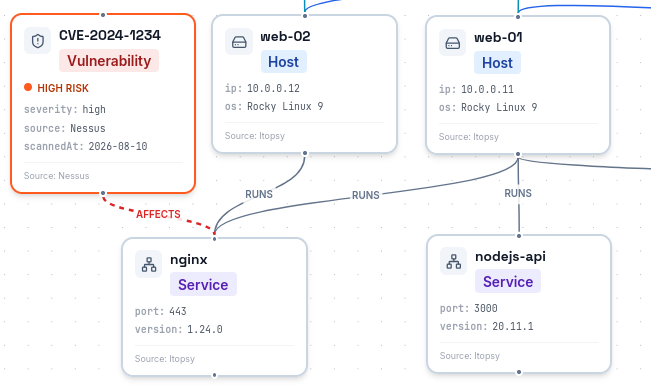Click the orange HIGH RISK indicator dot
Viewport: 651px width, 388px height.
pyautogui.click(x=28, y=87)
